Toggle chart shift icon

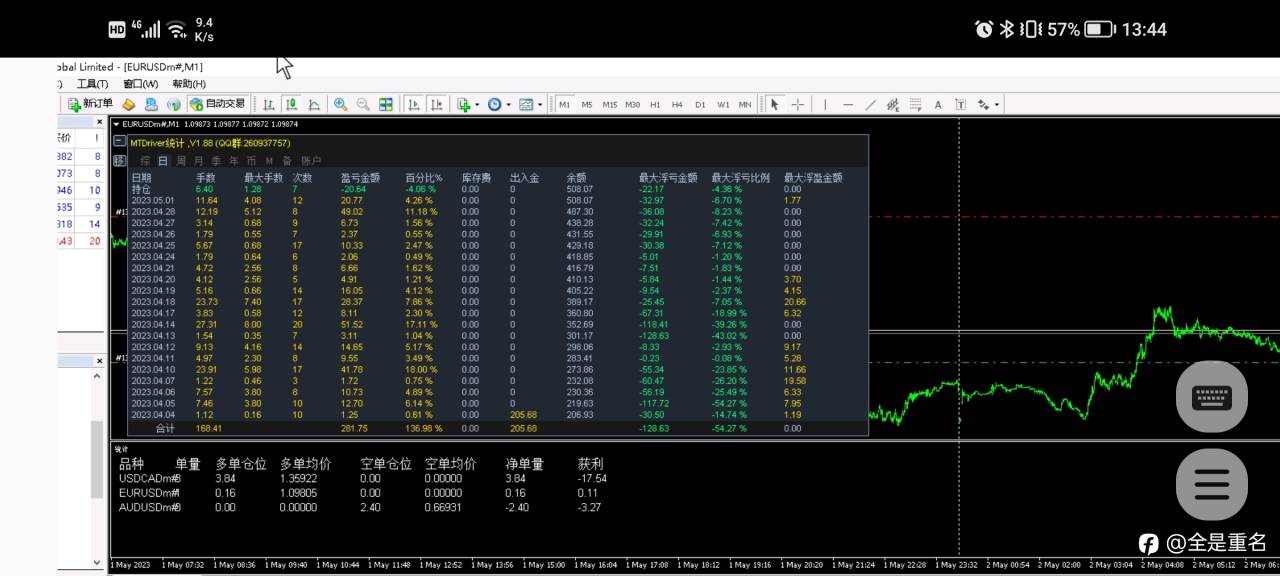(436, 104)
